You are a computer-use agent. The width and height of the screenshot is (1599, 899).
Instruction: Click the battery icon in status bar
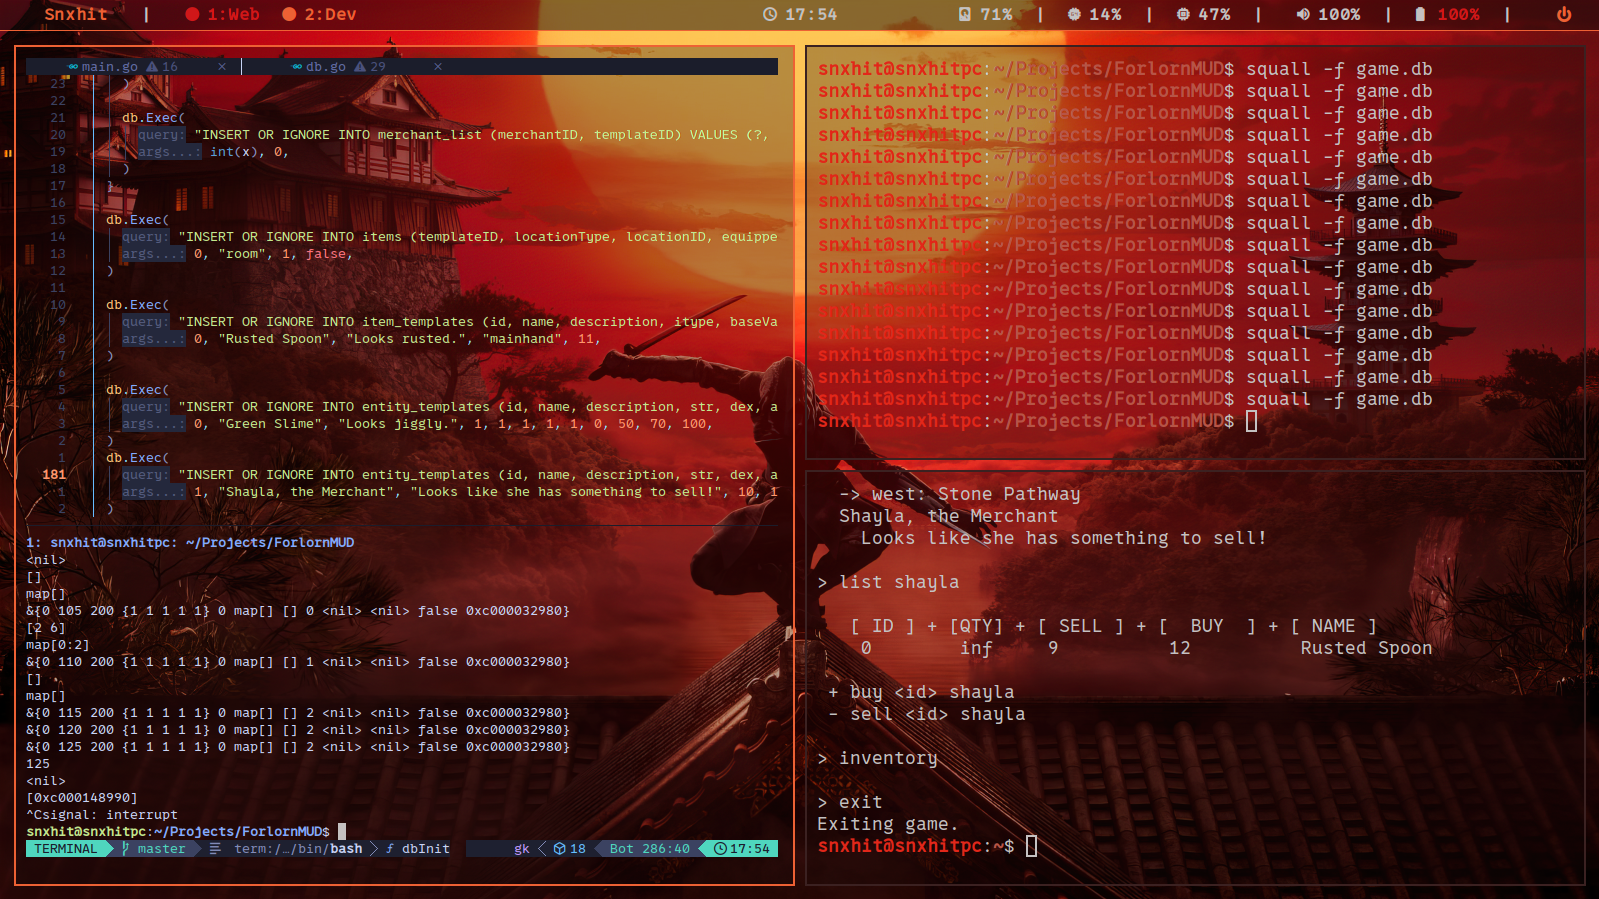click(1420, 15)
